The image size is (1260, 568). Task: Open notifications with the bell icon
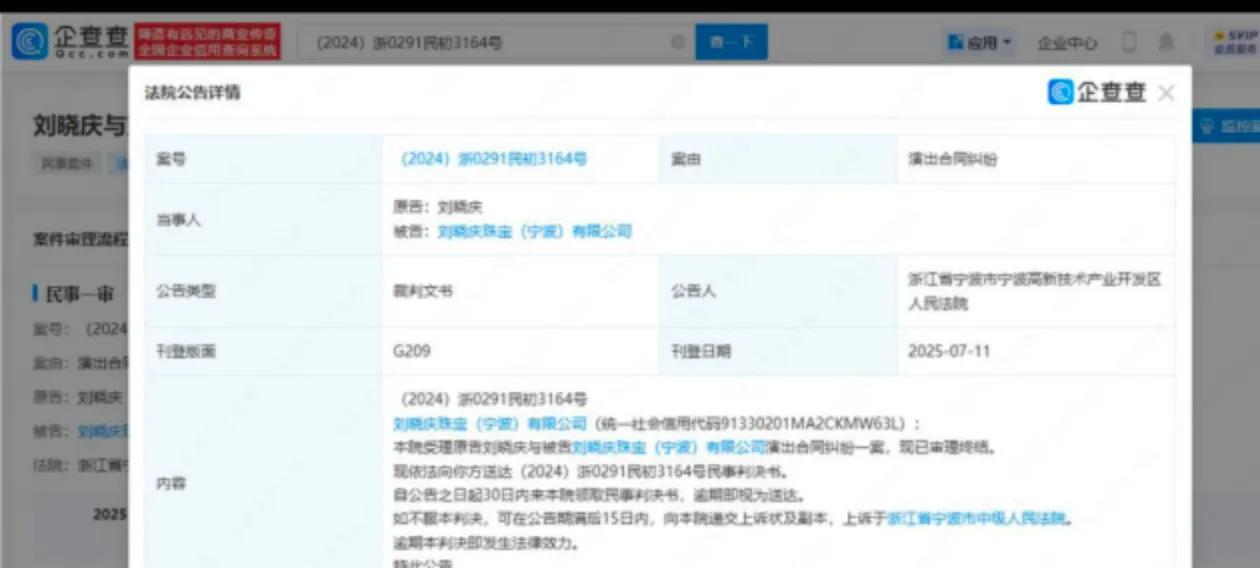pyautogui.click(x=1166, y=43)
